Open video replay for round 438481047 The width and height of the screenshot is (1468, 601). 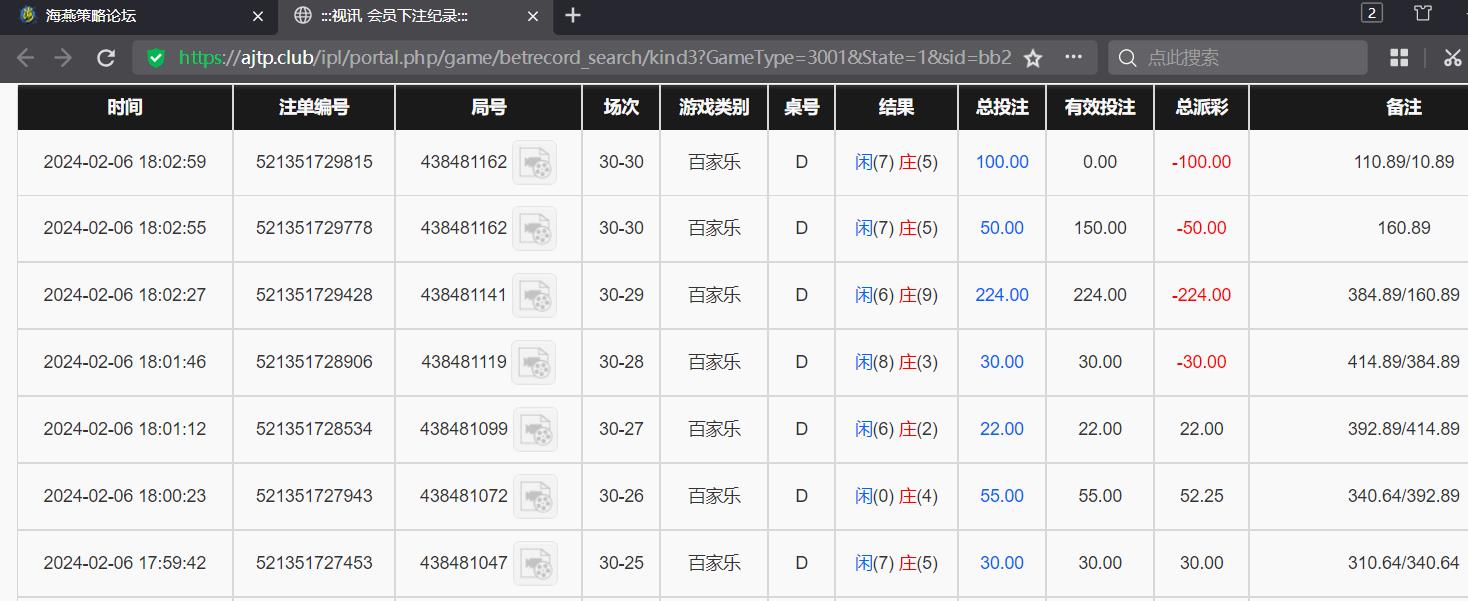click(535, 563)
